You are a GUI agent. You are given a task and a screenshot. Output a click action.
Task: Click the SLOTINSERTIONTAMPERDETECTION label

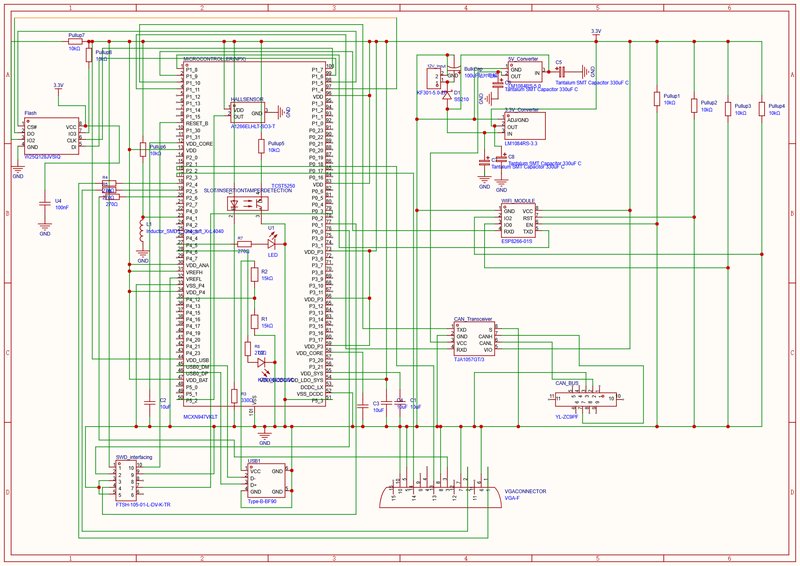[x=248, y=190]
